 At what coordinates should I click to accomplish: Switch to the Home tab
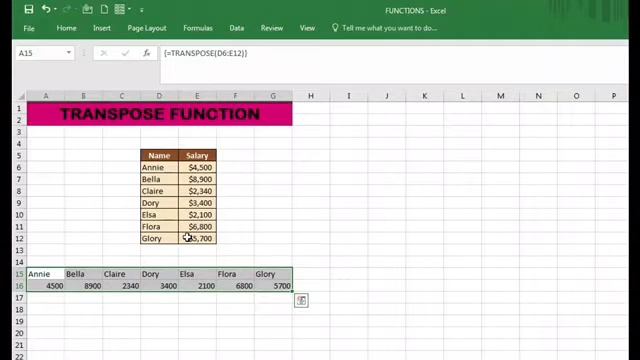pyautogui.click(x=67, y=28)
